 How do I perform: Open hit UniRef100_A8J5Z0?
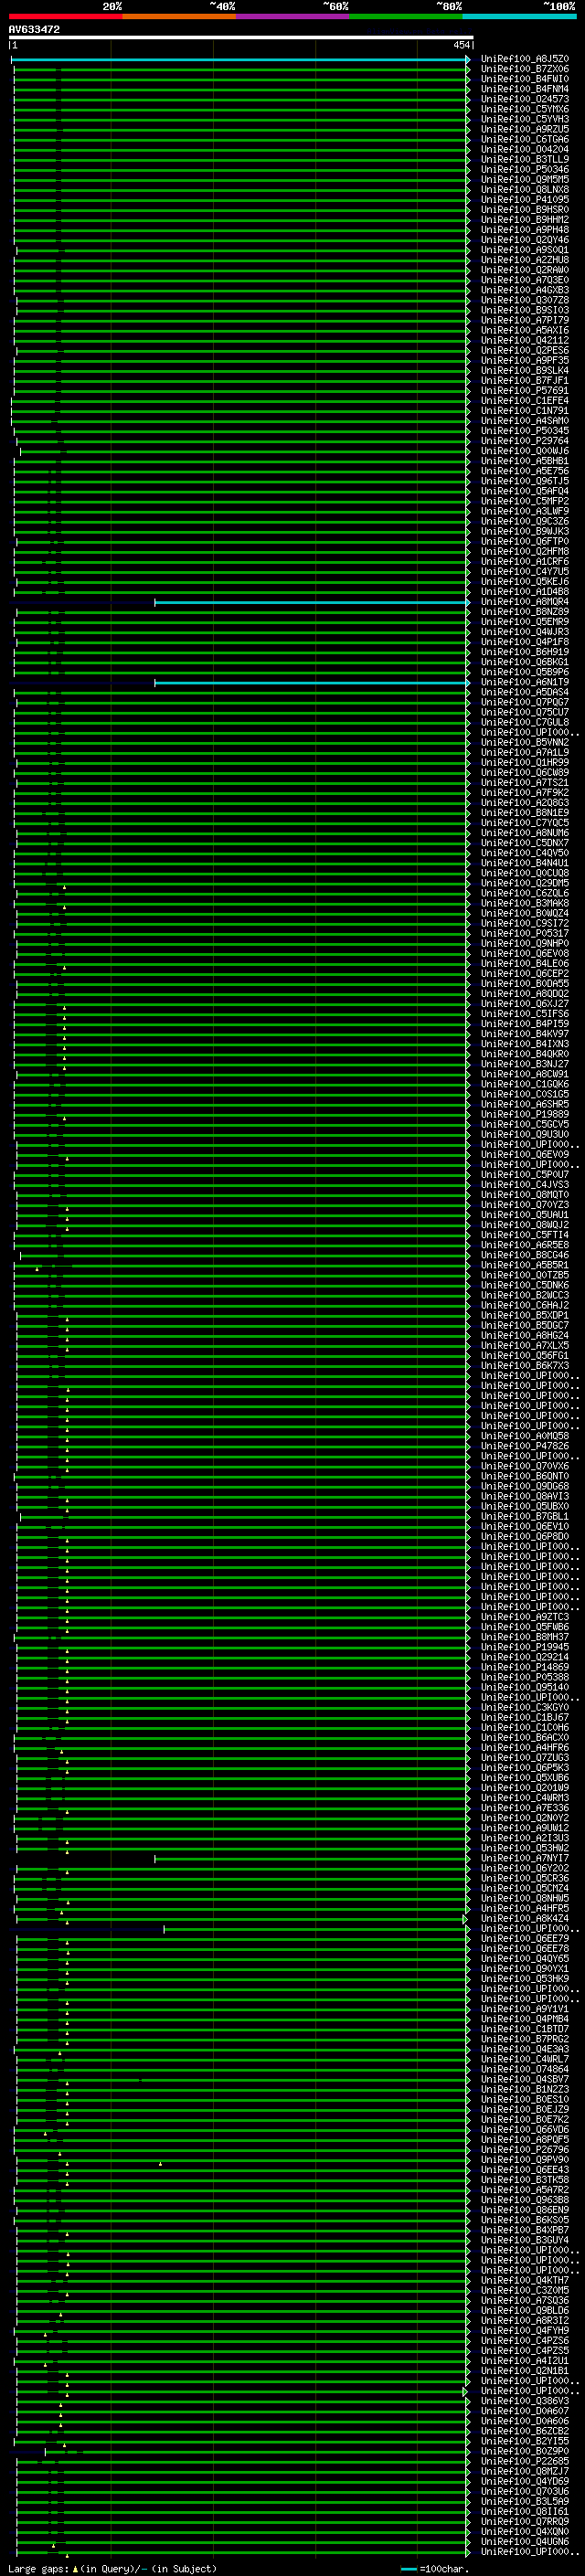[525, 59]
